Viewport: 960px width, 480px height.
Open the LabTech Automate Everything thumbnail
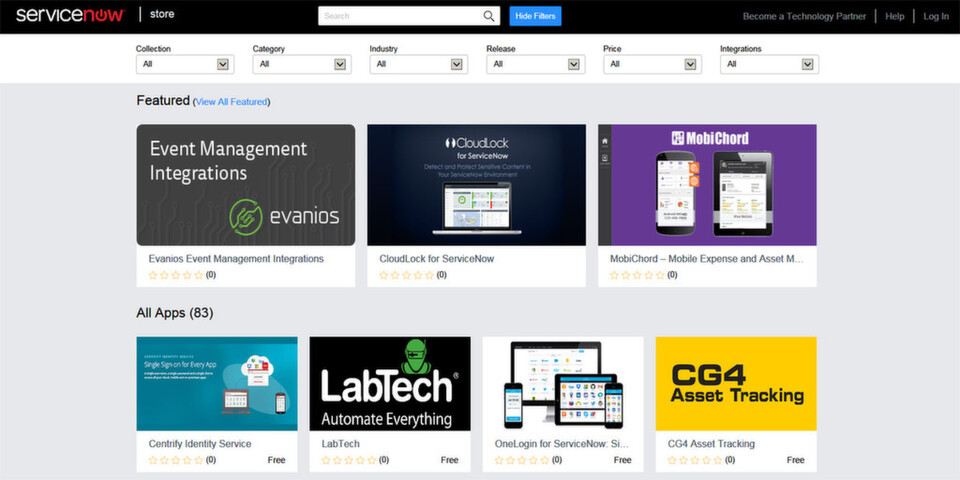(x=390, y=383)
